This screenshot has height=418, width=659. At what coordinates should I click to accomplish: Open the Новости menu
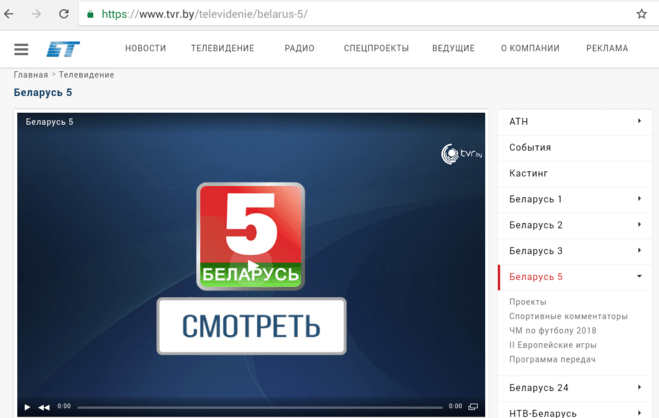click(145, 49)
